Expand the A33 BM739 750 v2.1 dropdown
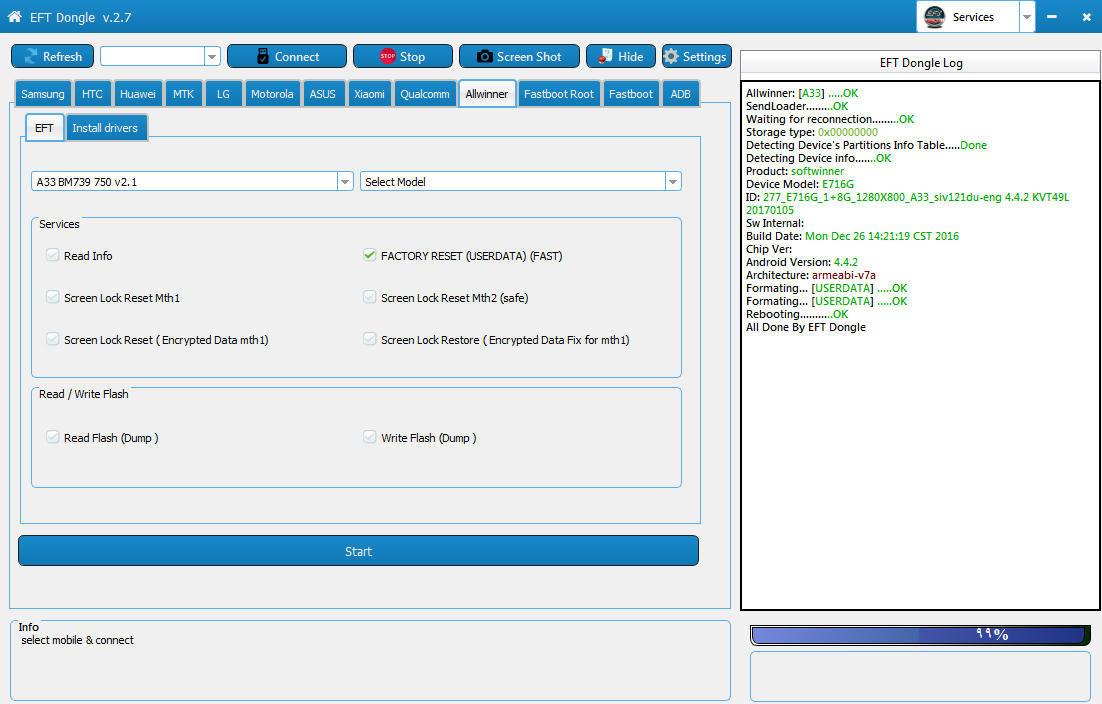Viewport: 1102px width, 704px height. [344, 182]
